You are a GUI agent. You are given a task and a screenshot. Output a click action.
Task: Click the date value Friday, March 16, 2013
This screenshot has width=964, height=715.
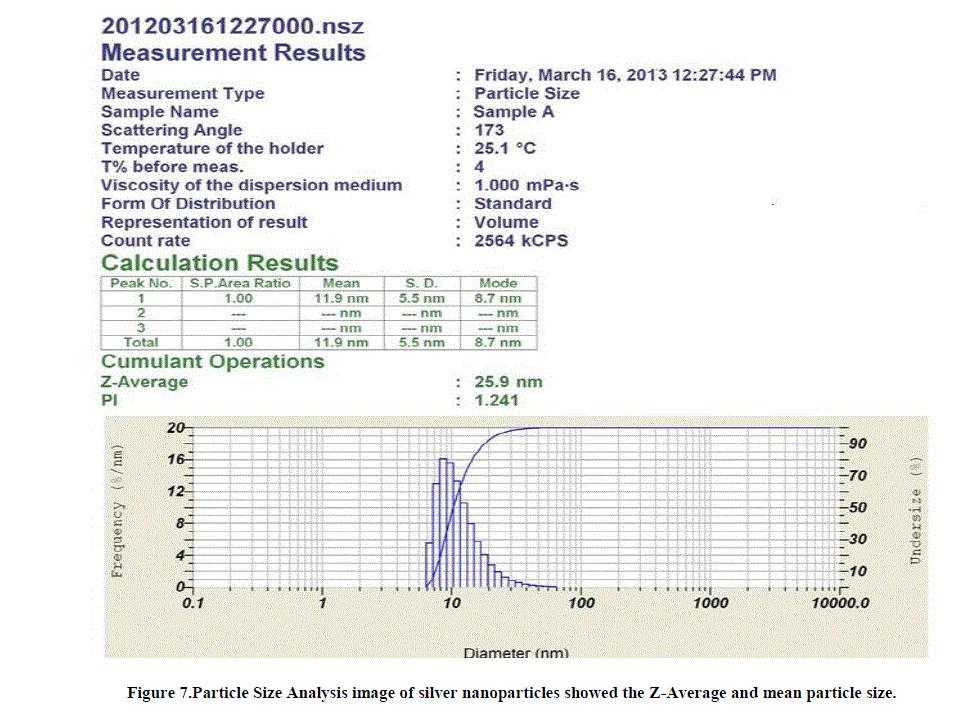tap(624, 75)
